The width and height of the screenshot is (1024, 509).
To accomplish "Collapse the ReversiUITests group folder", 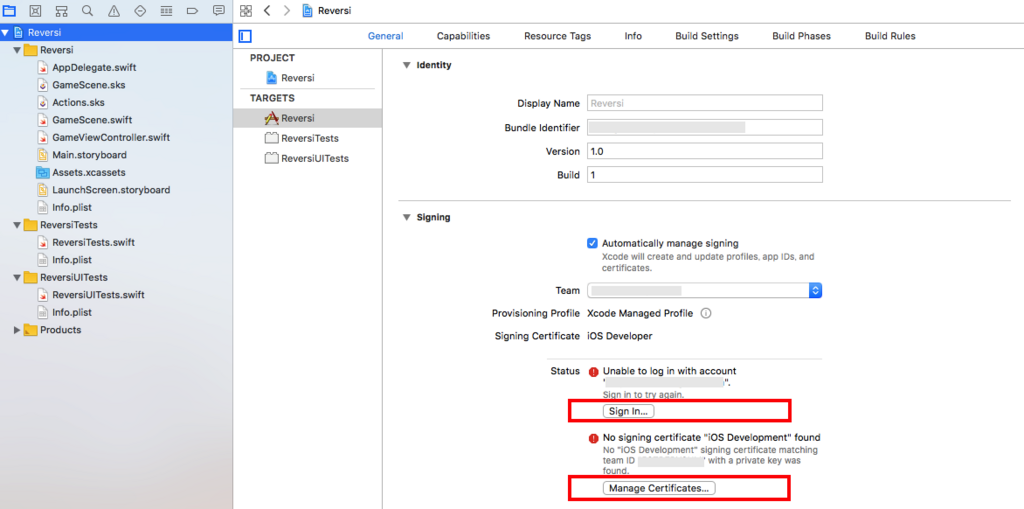I will point(17,277).
